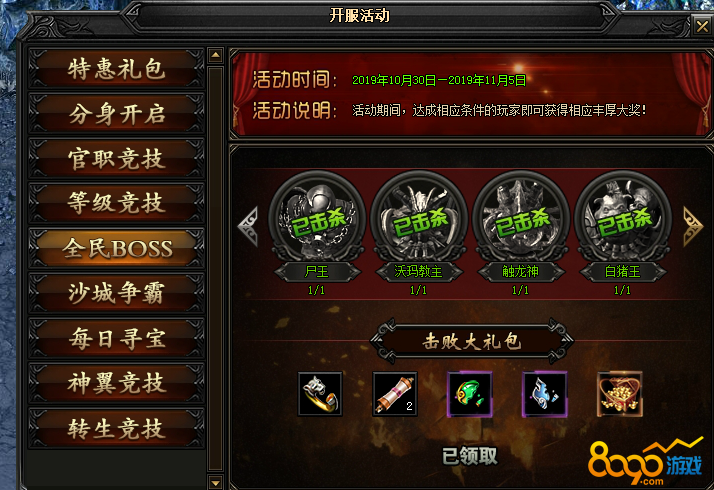
Task: Click the gold treasure chest reward
Action: click(x=620, y=394)
